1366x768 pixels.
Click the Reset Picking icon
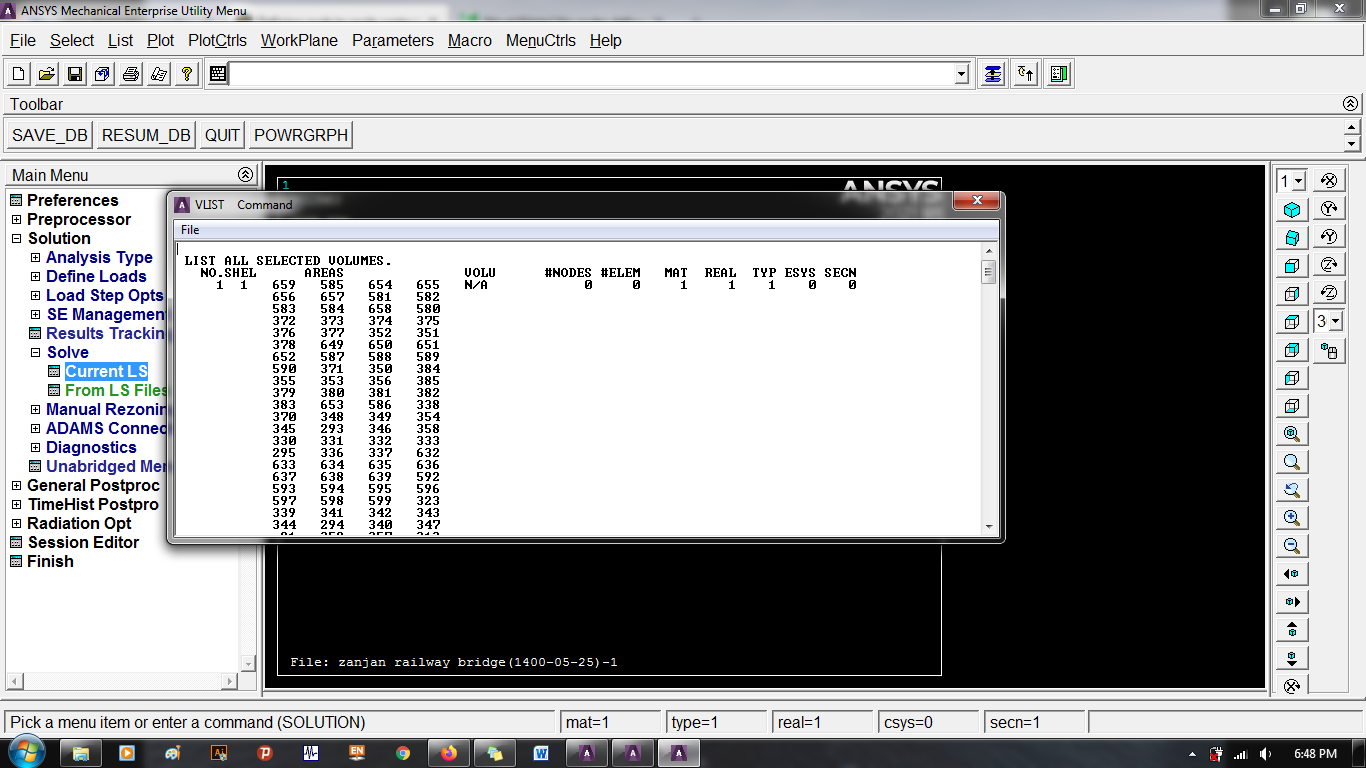click(x=1026, y=74)
